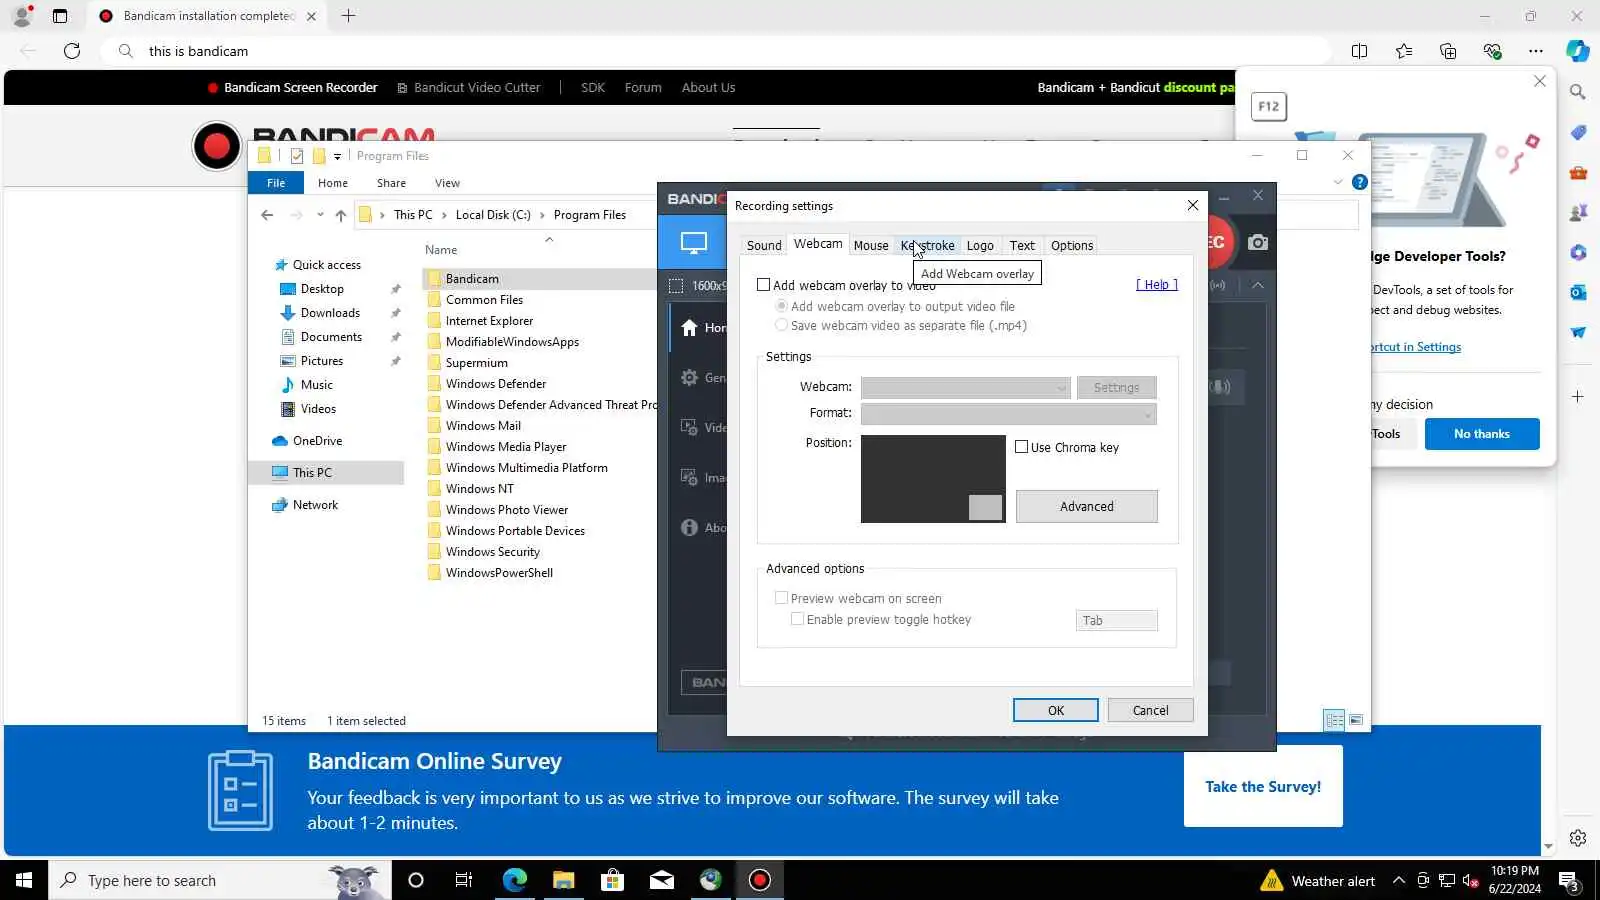
Task: Open the View ribbon tab in File Explorer
Action: click(x=447, y=183)
